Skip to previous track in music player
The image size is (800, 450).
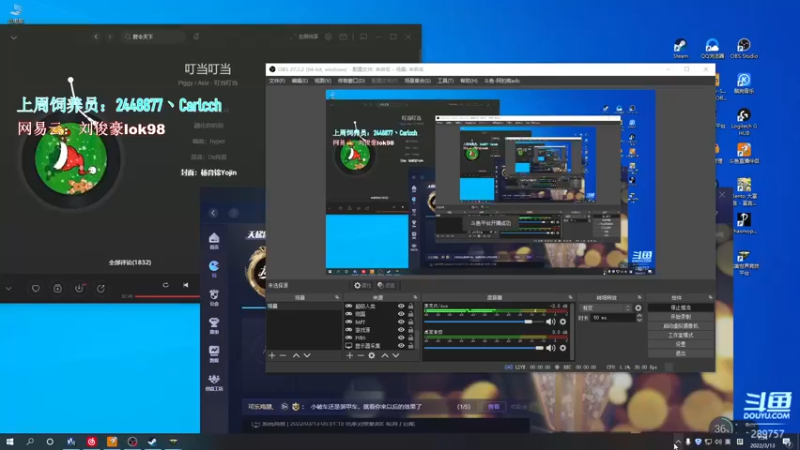pyautogui.click(x=186, y=285)
